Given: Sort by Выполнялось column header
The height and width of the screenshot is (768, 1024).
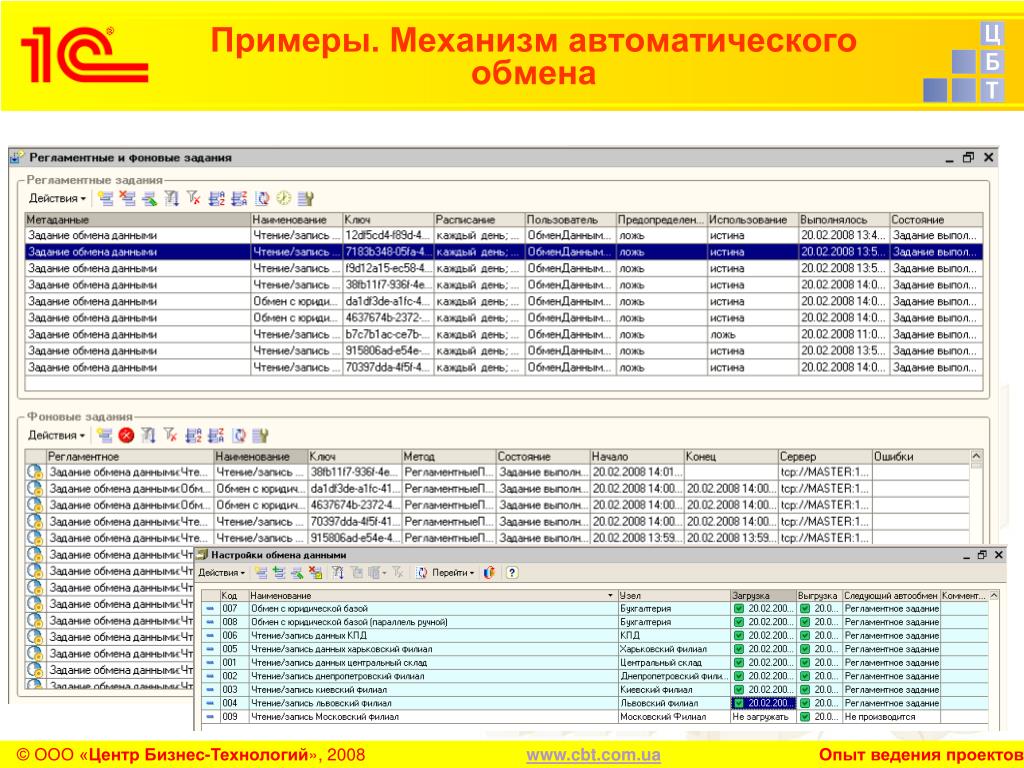Looking at the screenshot, I should pyautogui.click(x=844, y=220).
